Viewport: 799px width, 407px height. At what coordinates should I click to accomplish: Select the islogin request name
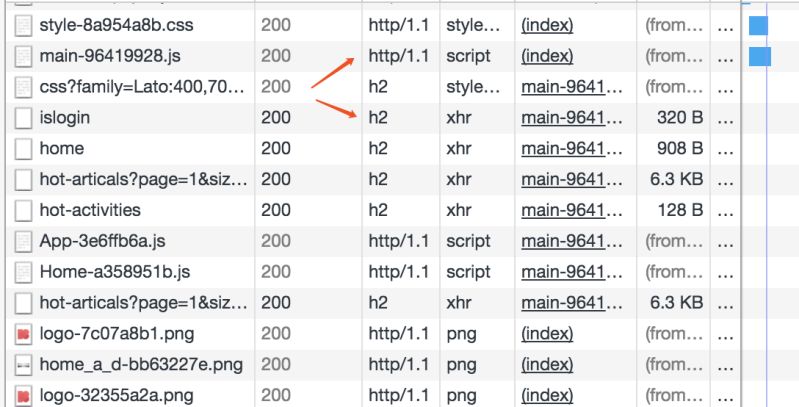tap(65, 118)
